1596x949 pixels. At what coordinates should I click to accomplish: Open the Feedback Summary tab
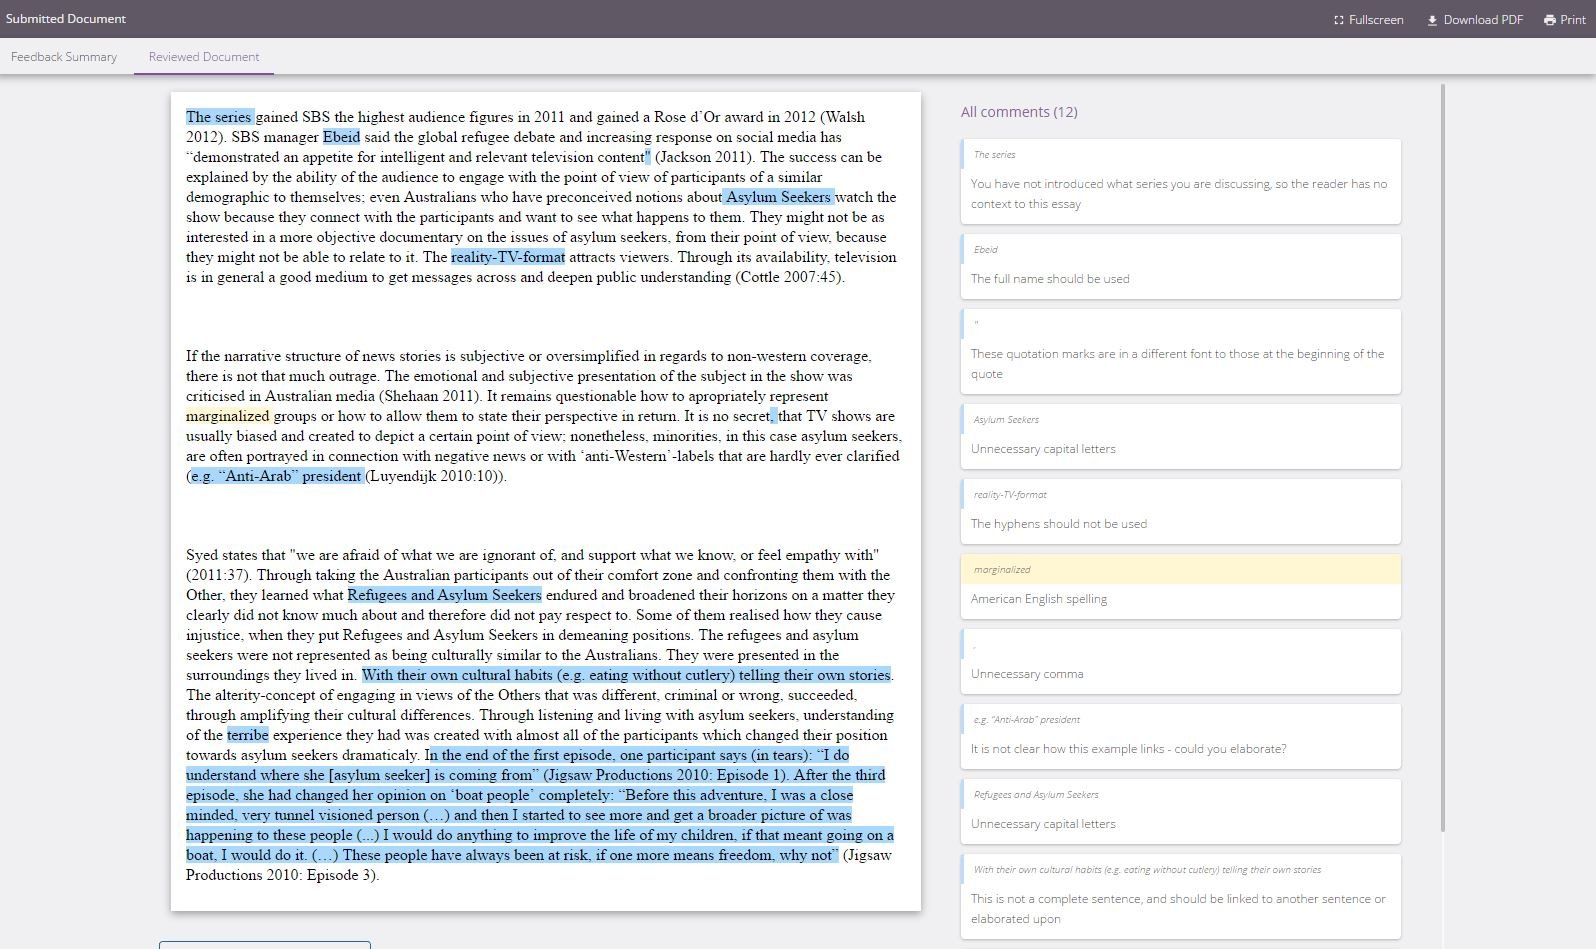tap(64, 57)
